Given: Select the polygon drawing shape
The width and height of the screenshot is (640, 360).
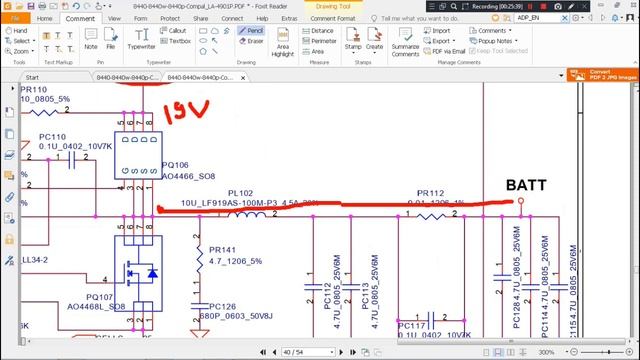Looking at the screenshot, I should coord(203,51).
